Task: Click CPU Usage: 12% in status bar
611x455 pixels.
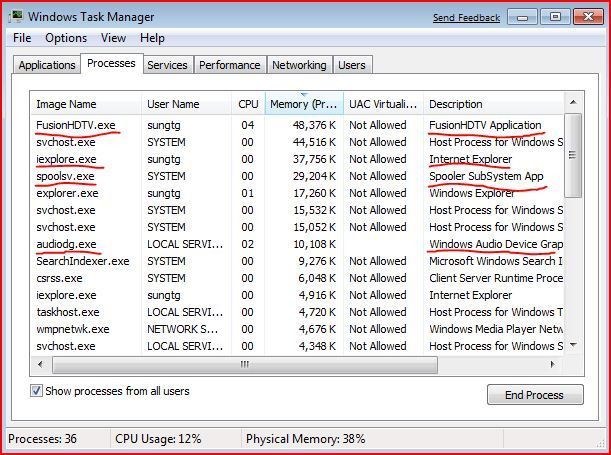Action: coord(158,439)
